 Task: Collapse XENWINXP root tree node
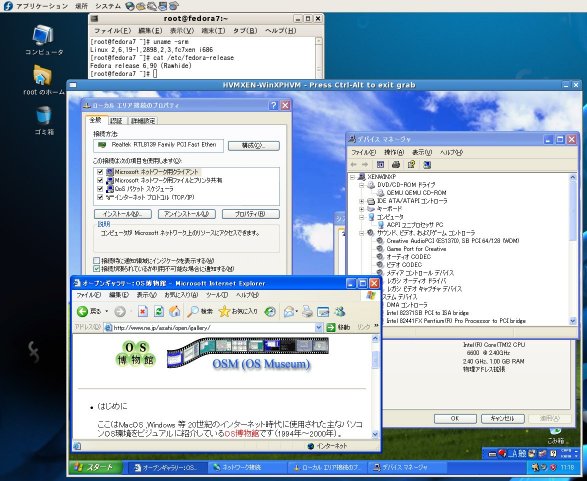pyautogui.click(x=352, y=177)
